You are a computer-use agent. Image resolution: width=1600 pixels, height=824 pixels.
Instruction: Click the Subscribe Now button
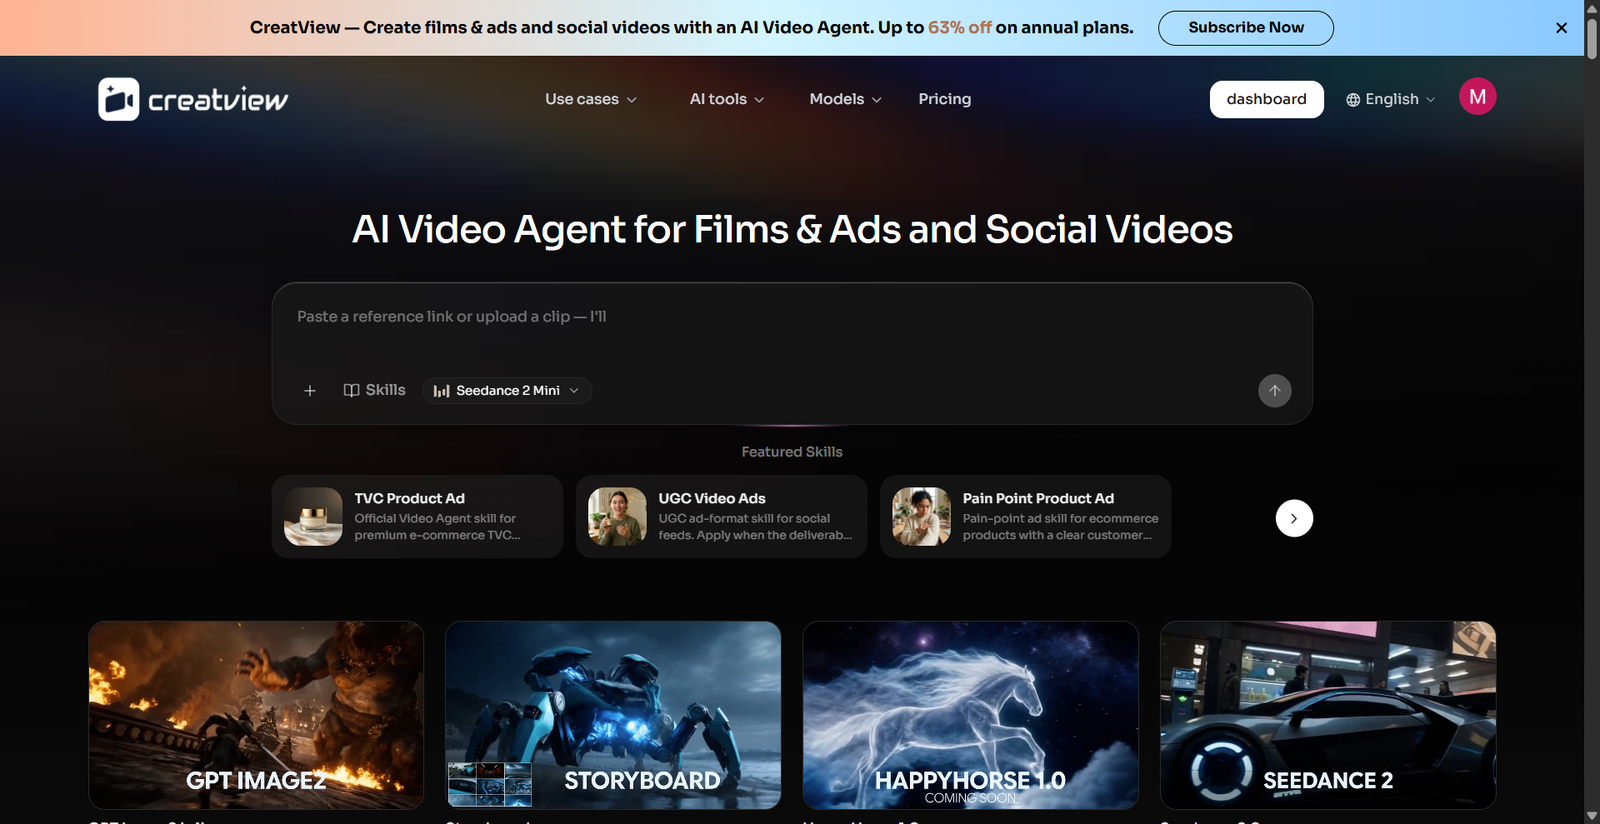click(x=1246, y=28)
